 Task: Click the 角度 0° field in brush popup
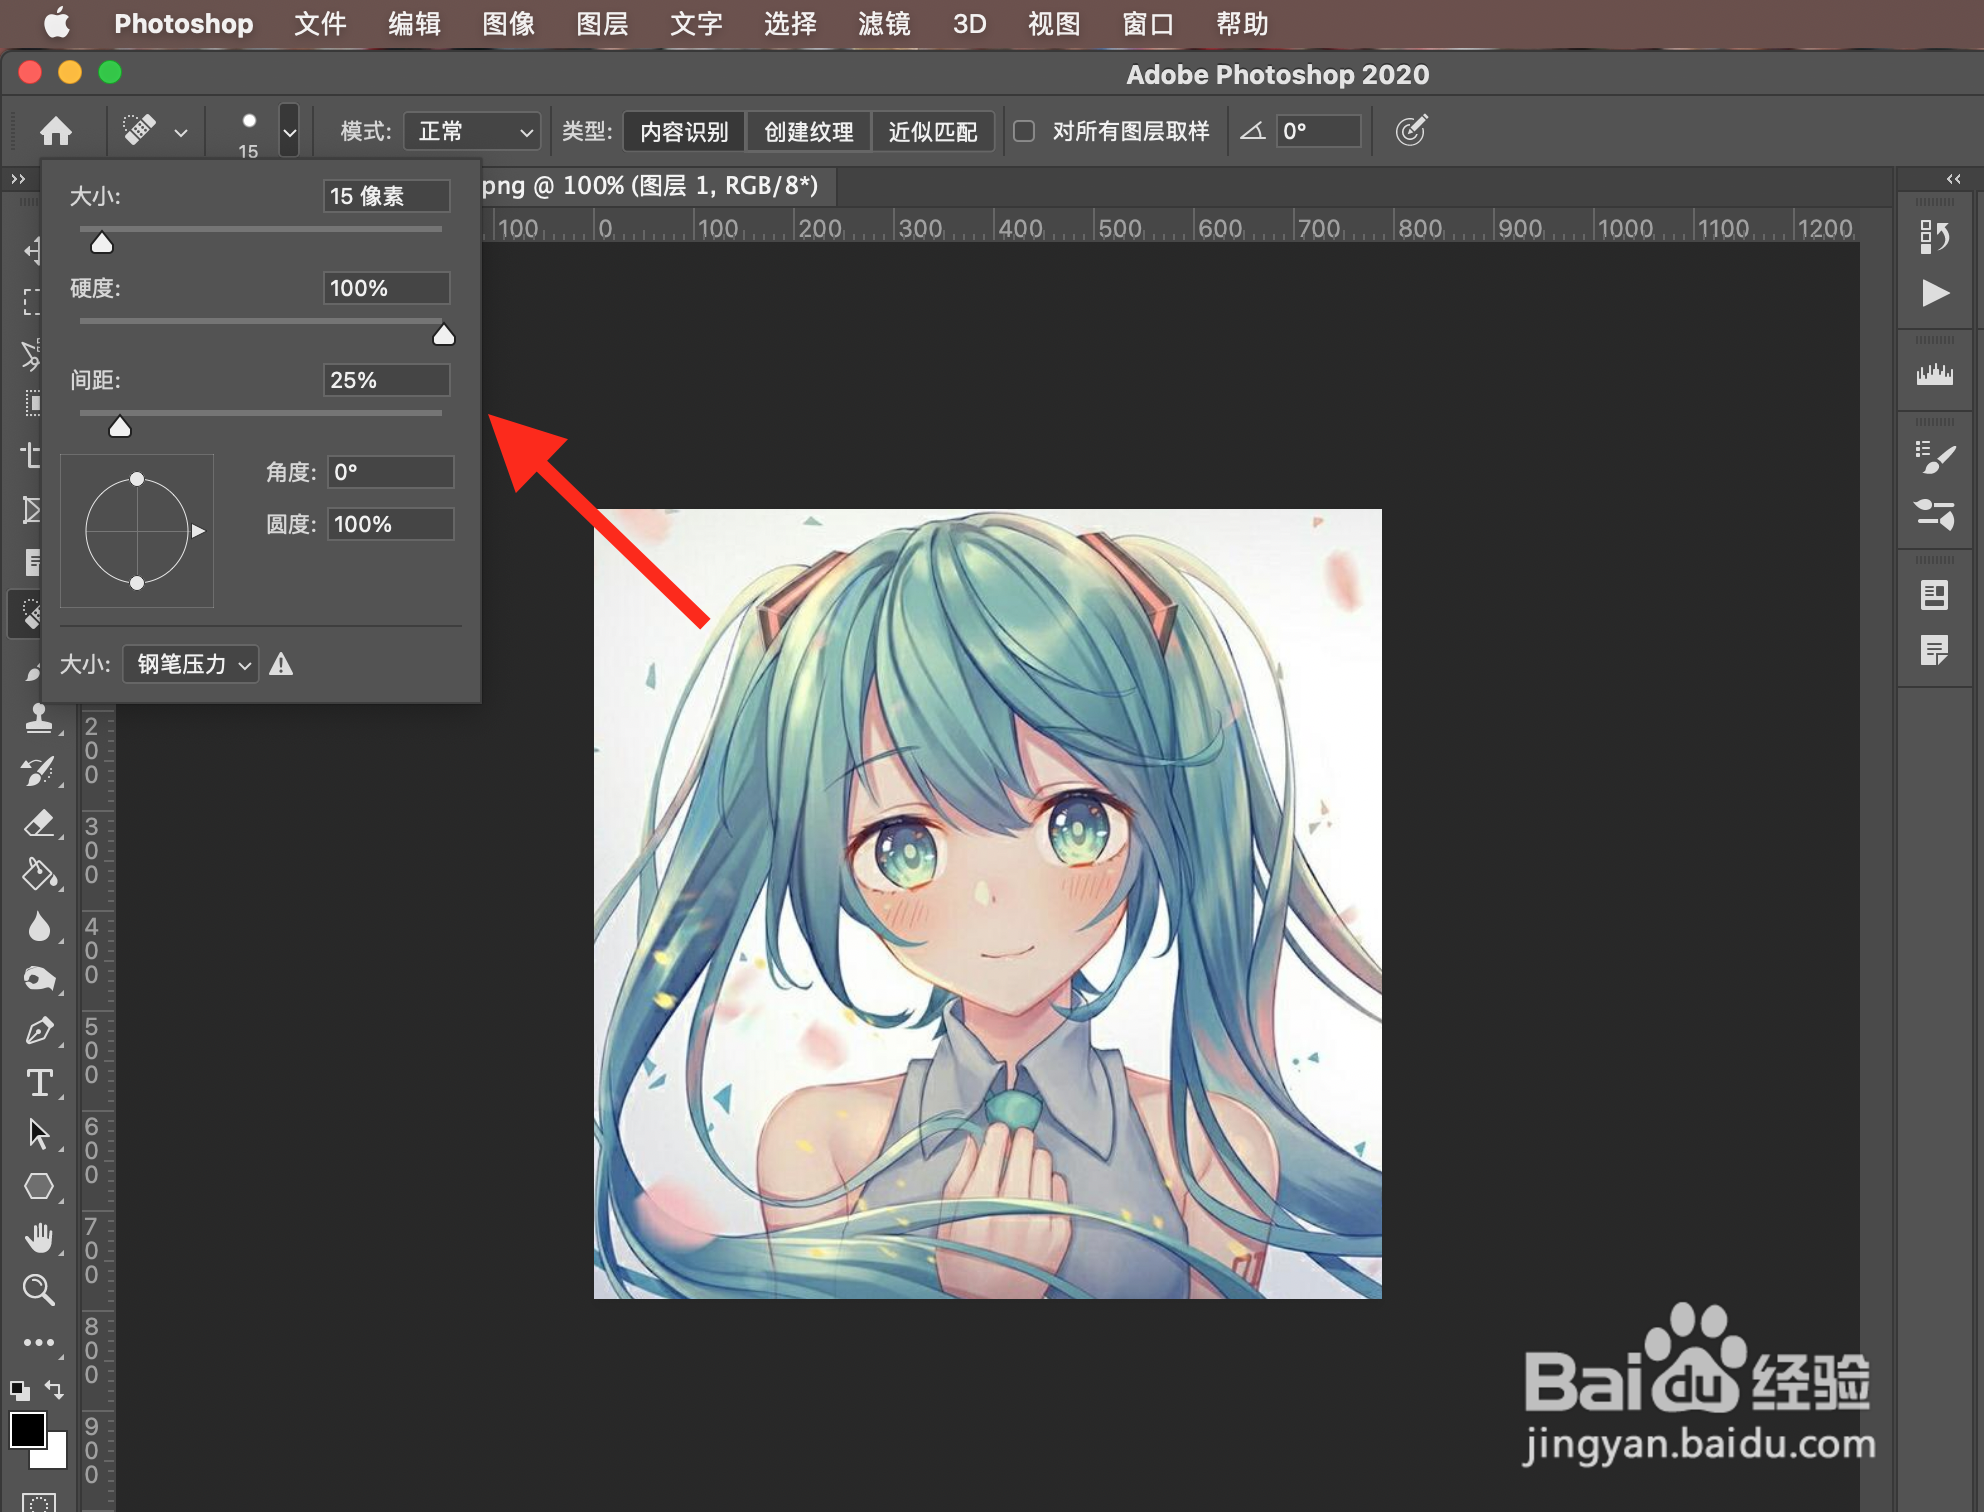390,472
